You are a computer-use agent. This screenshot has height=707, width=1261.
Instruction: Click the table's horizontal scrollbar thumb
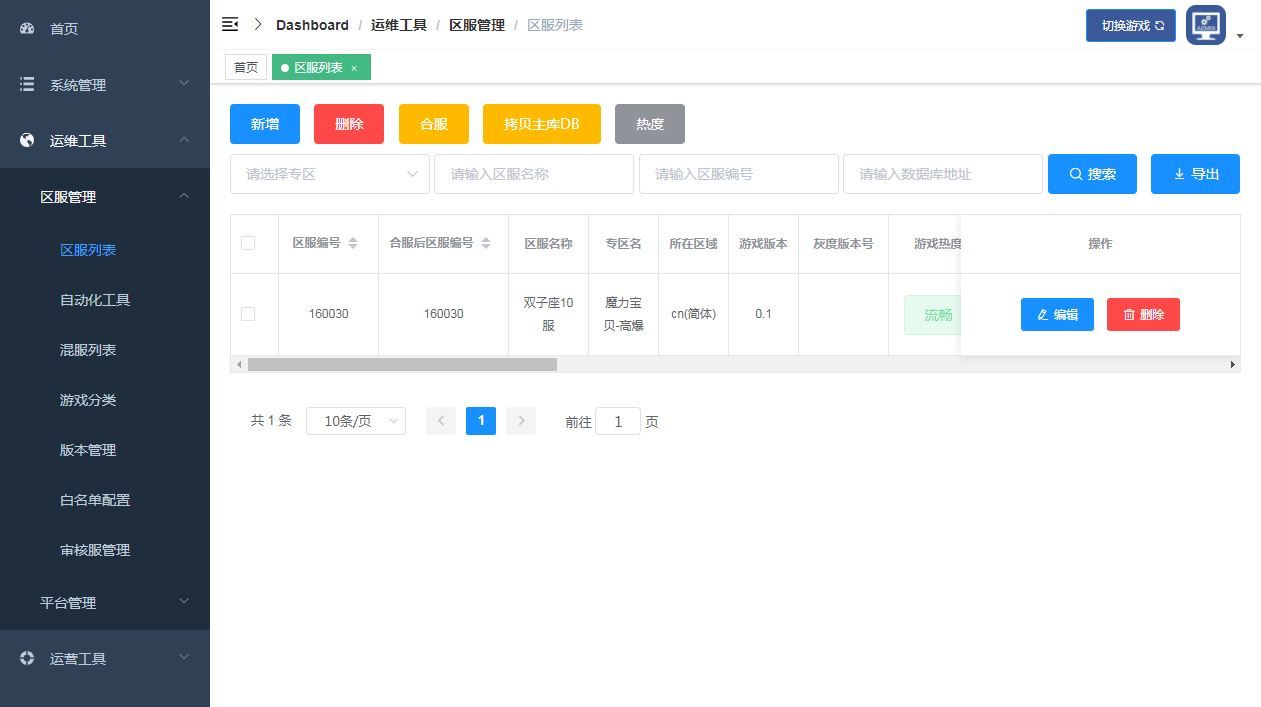point(402,365)
